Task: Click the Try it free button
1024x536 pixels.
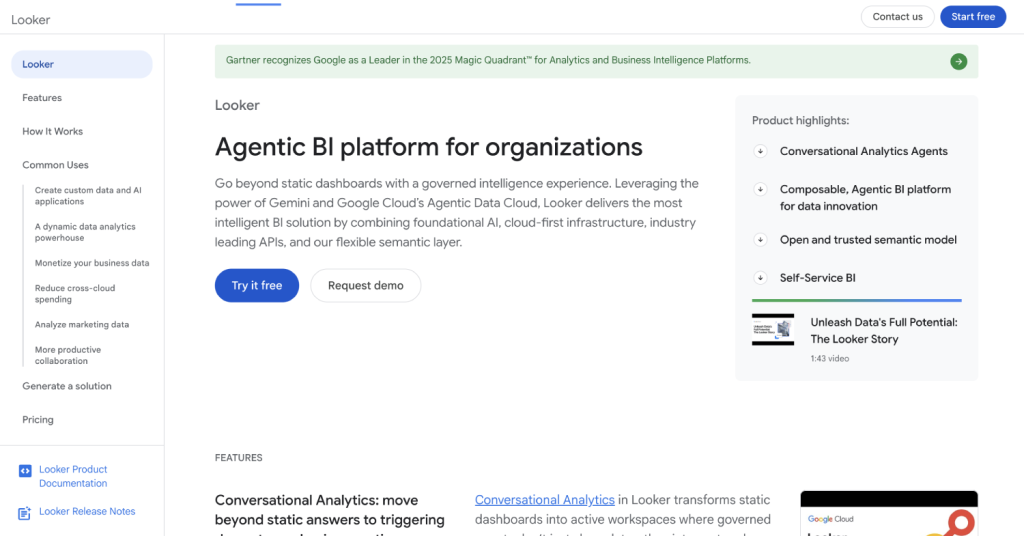Action: [257, 285]
